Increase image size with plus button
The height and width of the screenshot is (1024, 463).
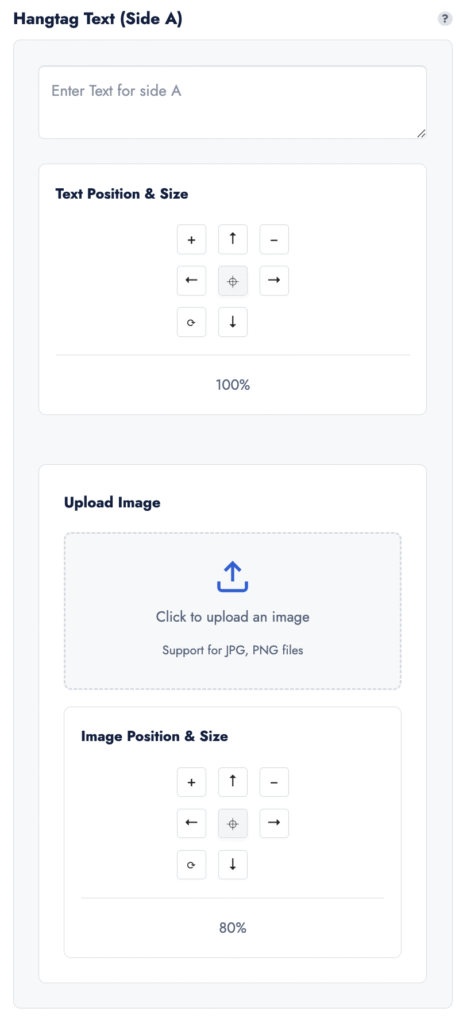point(191,782)
